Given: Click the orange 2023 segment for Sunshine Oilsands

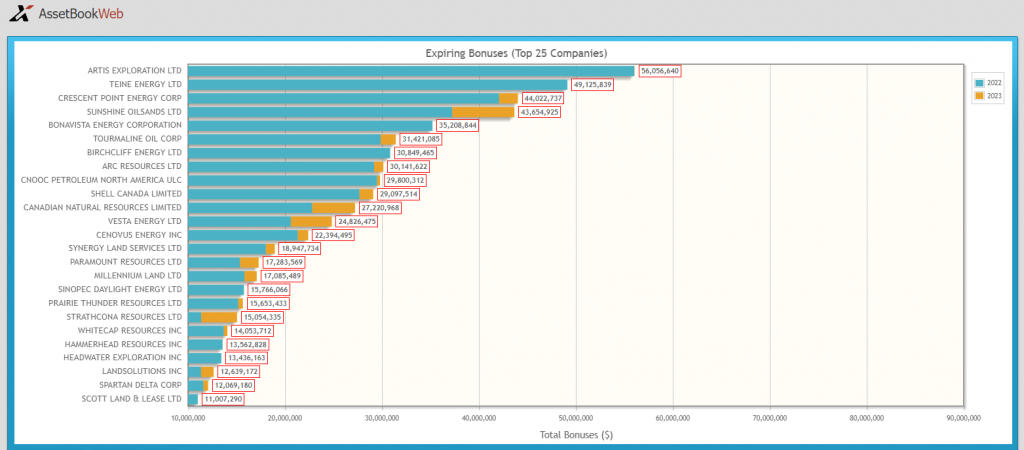Looking at the screenshot, I should [x=483, y=112].
